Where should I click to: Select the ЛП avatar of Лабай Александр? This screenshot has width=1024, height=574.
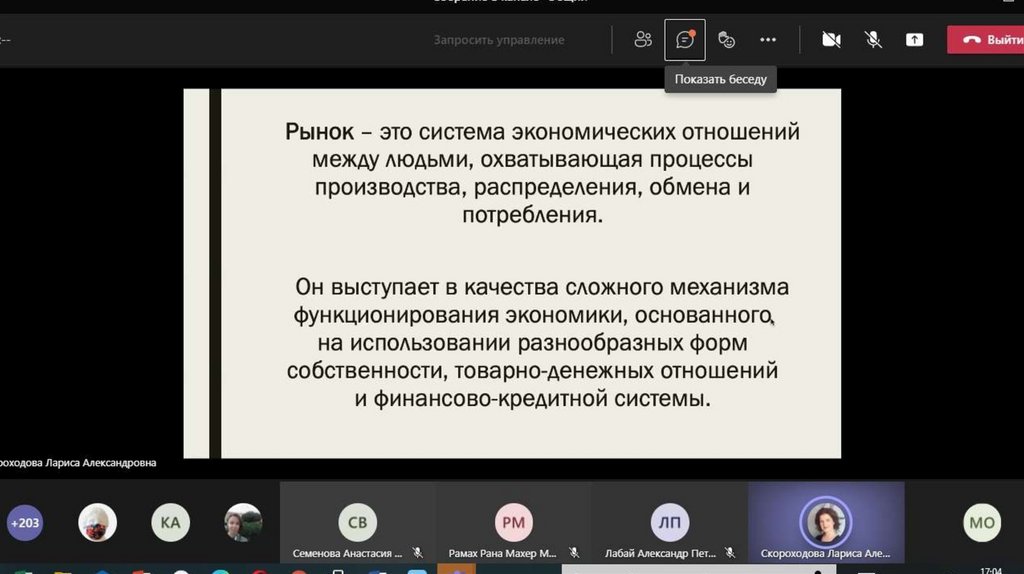coord(669,522)
